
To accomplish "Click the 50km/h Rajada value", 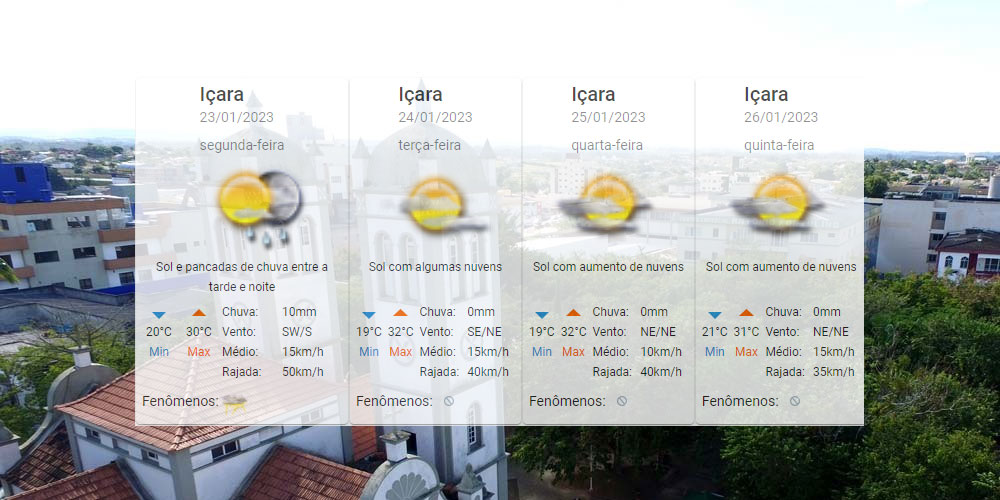I will click(x=302, y=372).
